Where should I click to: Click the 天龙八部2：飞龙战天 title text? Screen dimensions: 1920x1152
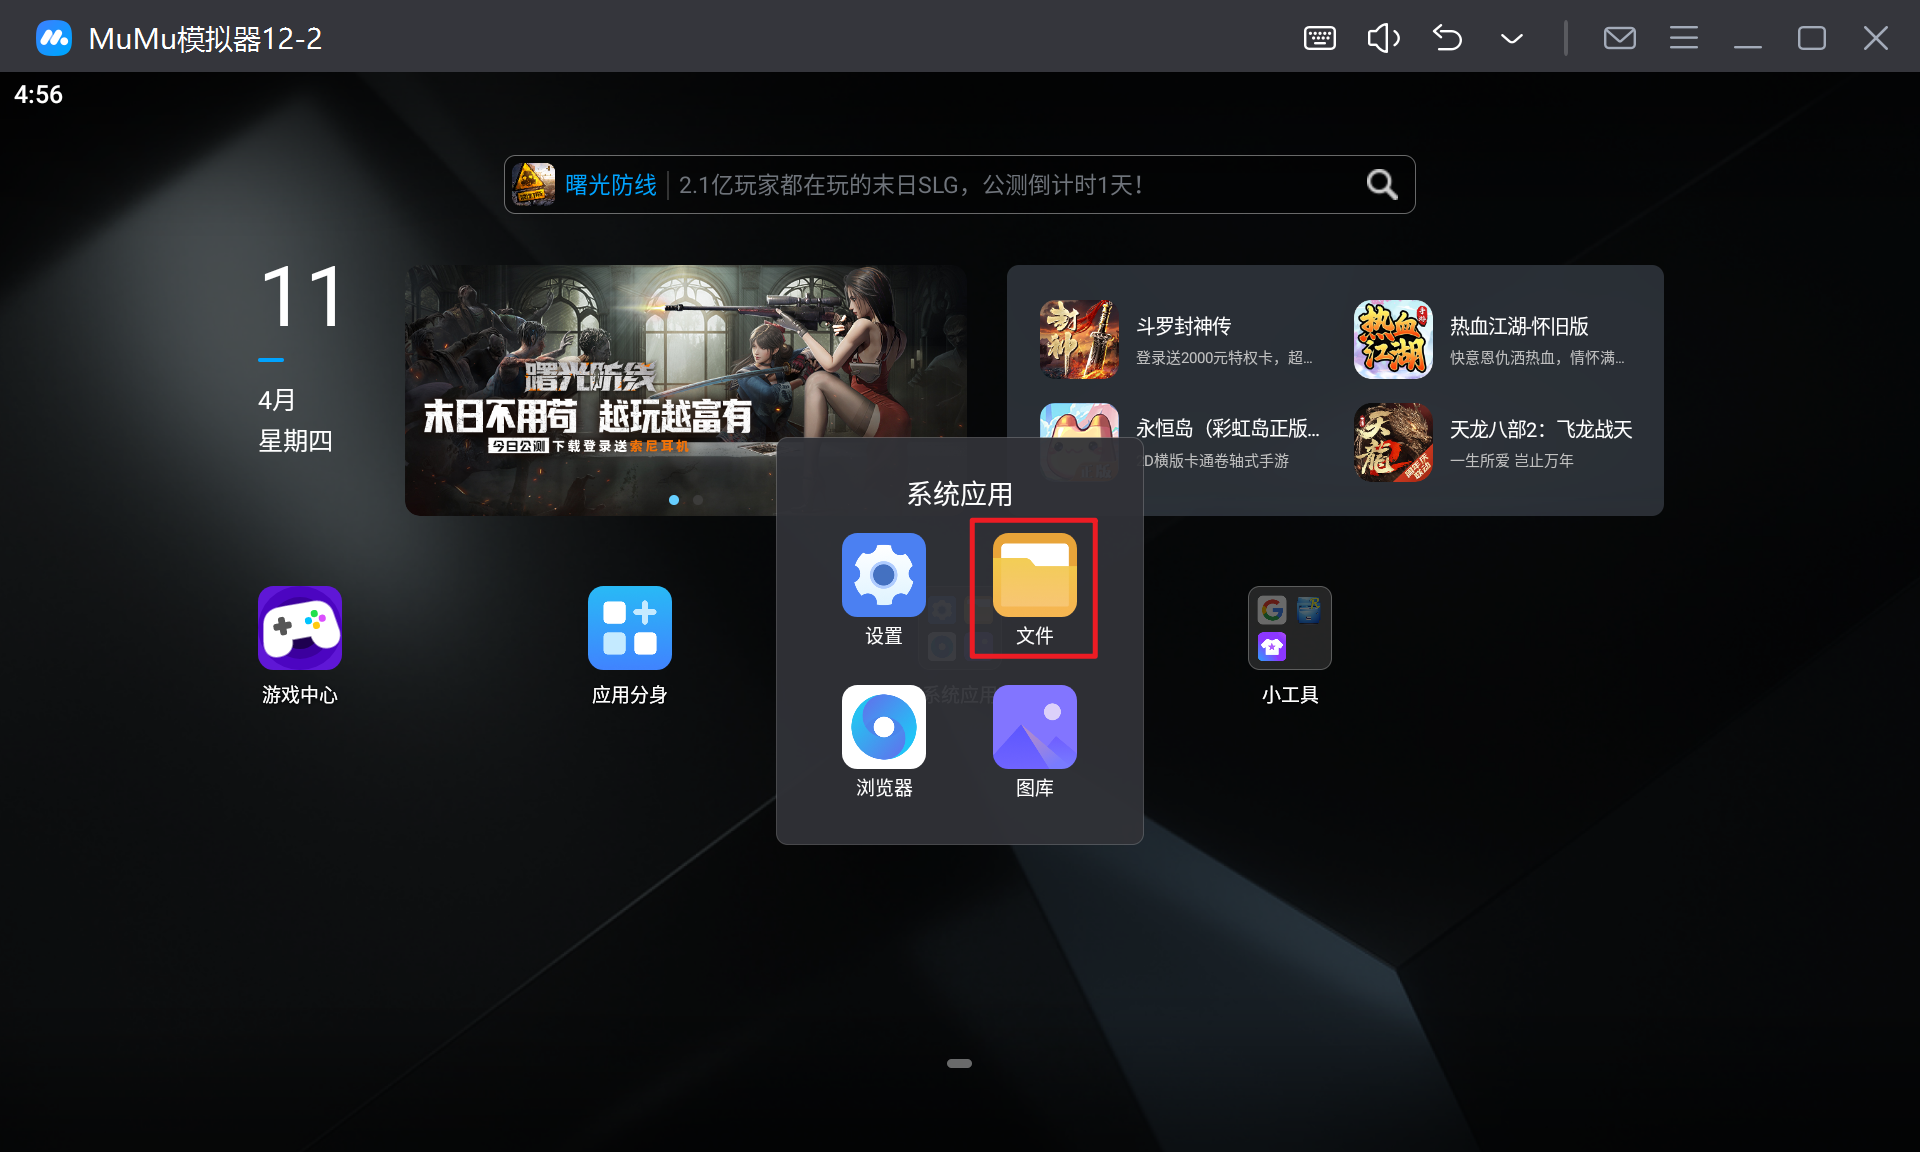click(1541, 429)
